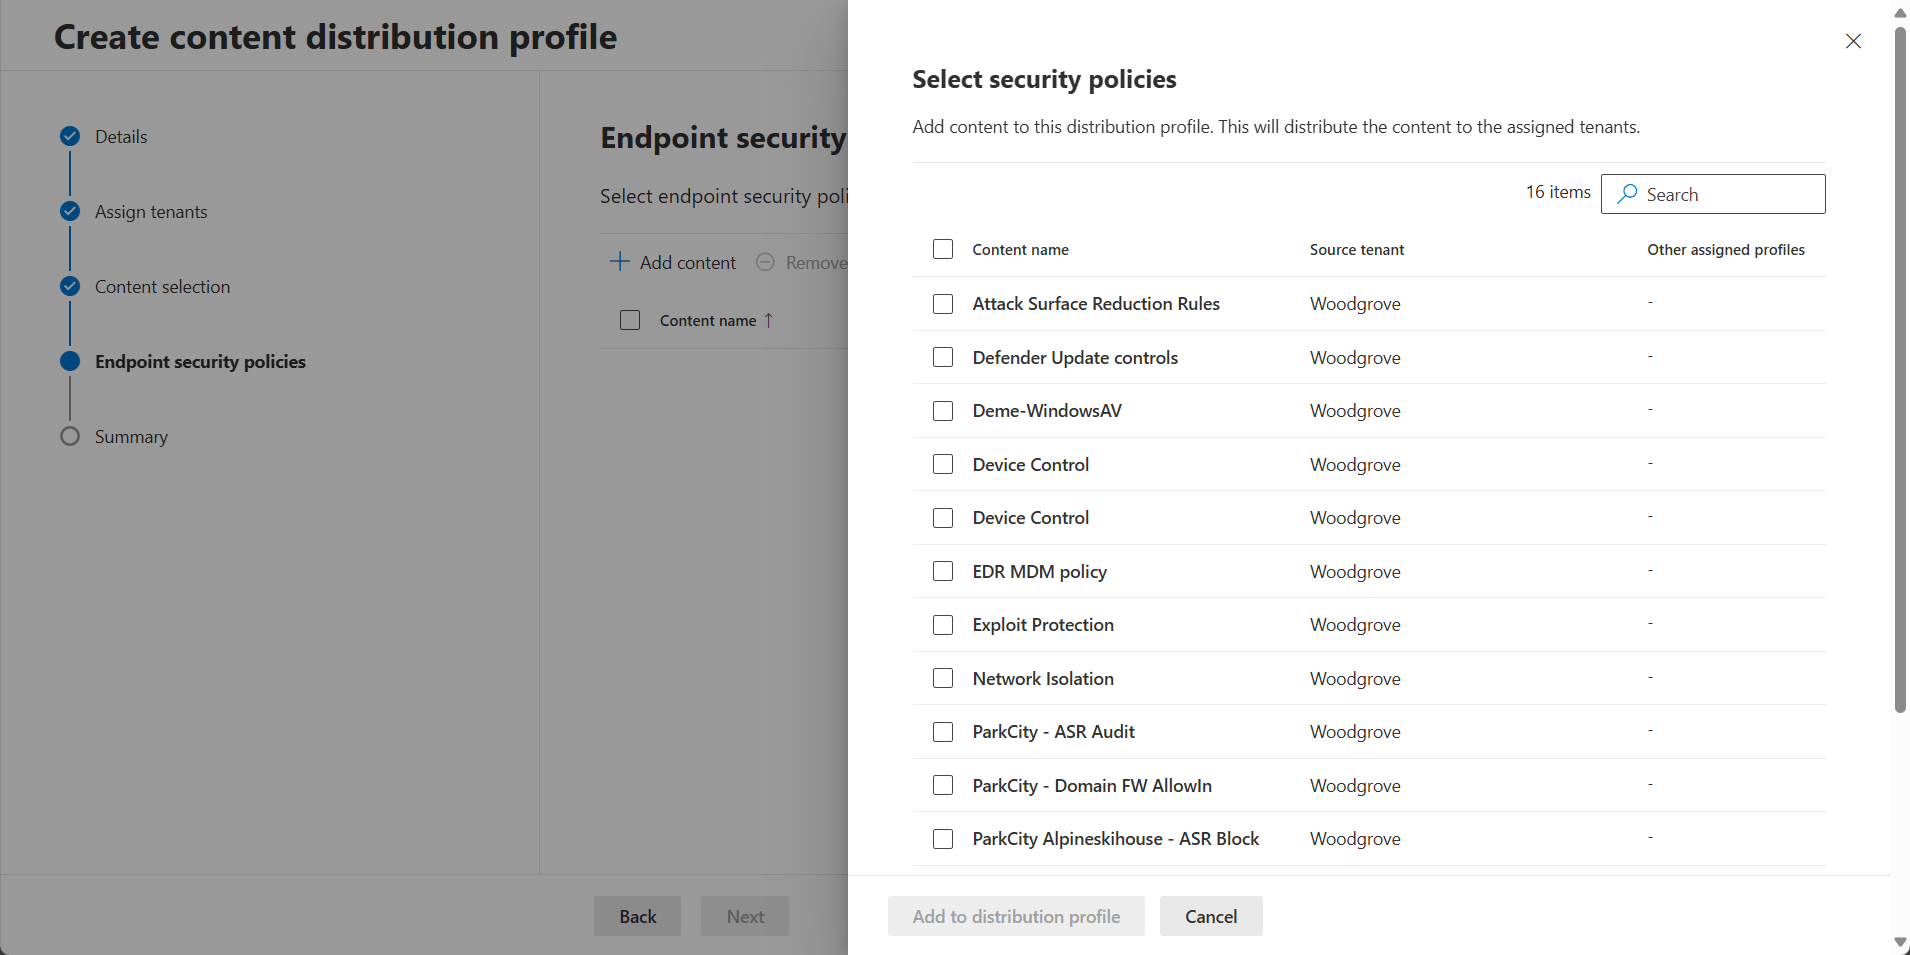1910x955 pixels.
Task: Click Add to distribution profile
Action: coord(1016,915)
